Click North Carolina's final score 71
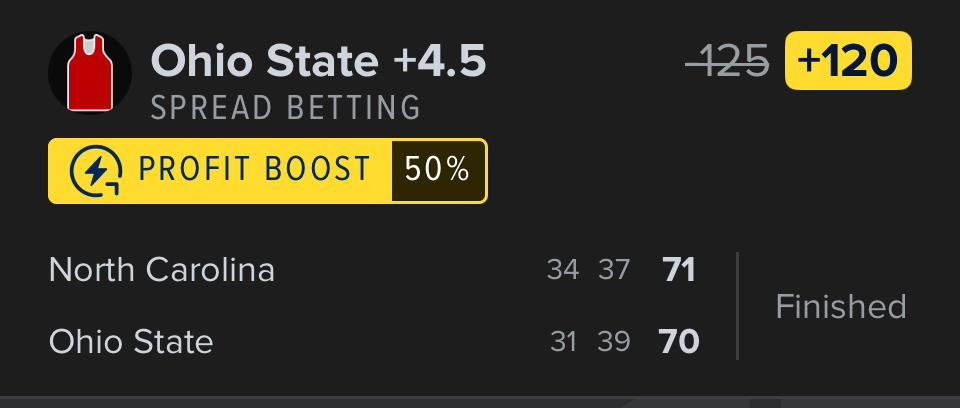 tap(679, 270)
